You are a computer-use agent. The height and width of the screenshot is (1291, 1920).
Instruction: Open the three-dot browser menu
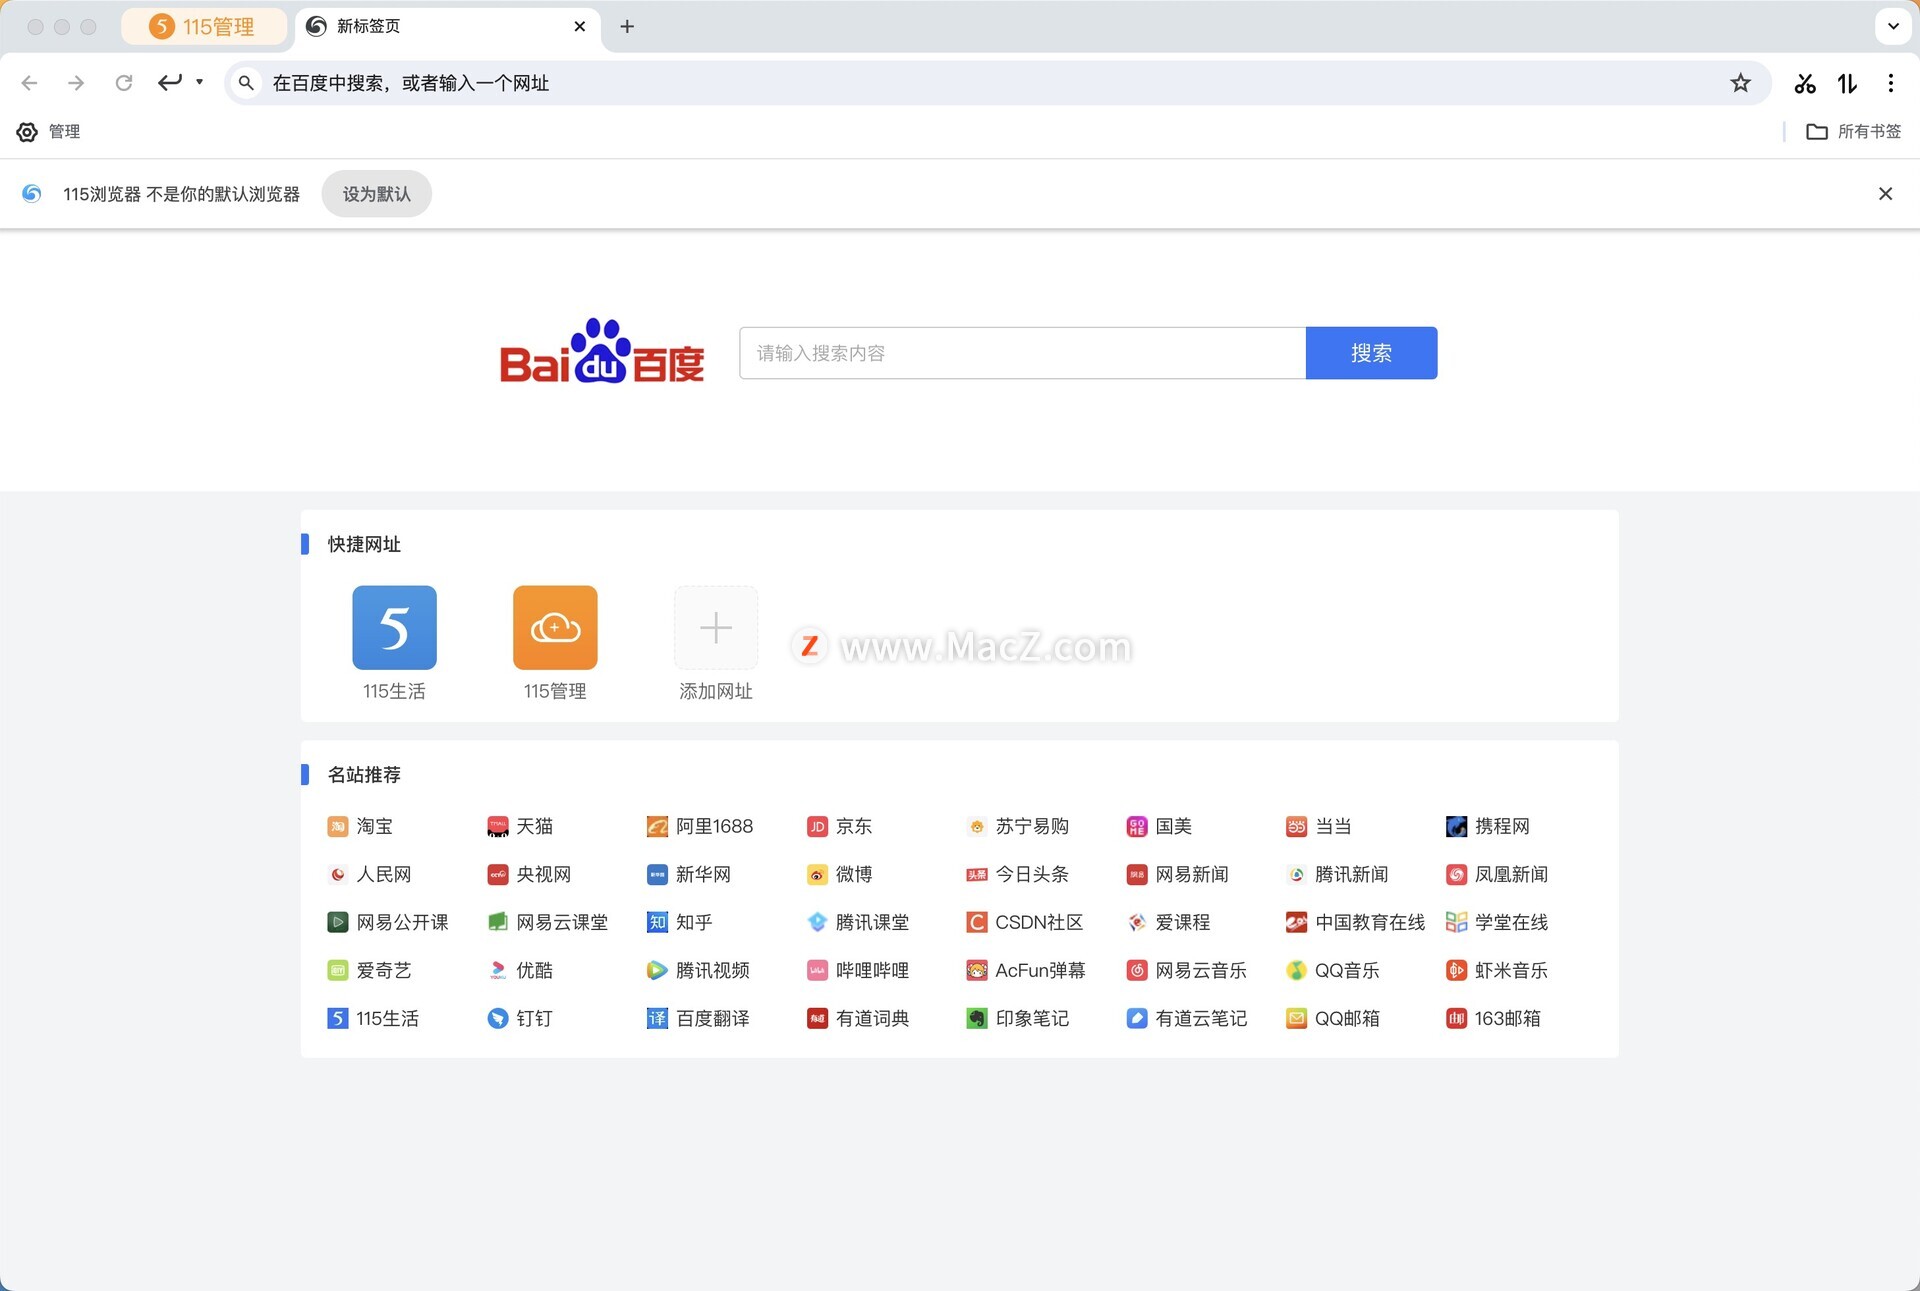(x=1890, y=83)
